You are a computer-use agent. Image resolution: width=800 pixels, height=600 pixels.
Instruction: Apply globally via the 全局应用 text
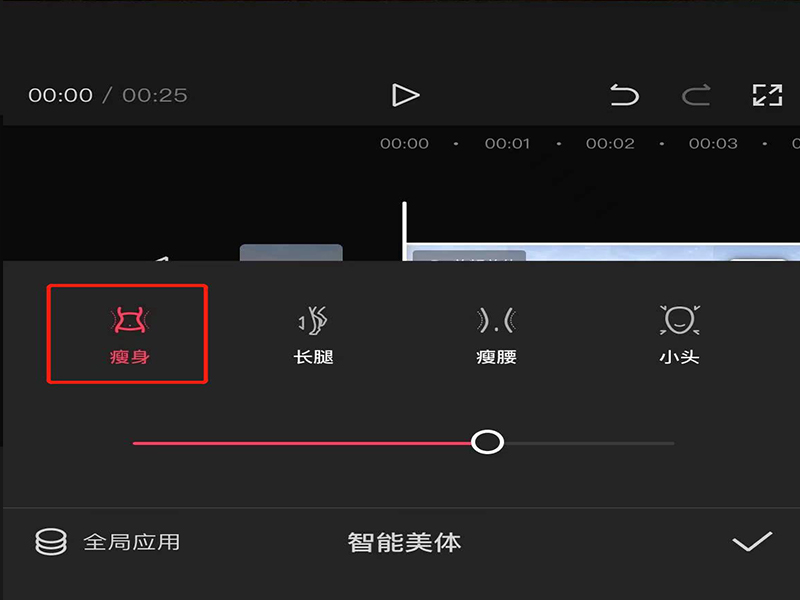pyautogui.click(x=132, y=542)
